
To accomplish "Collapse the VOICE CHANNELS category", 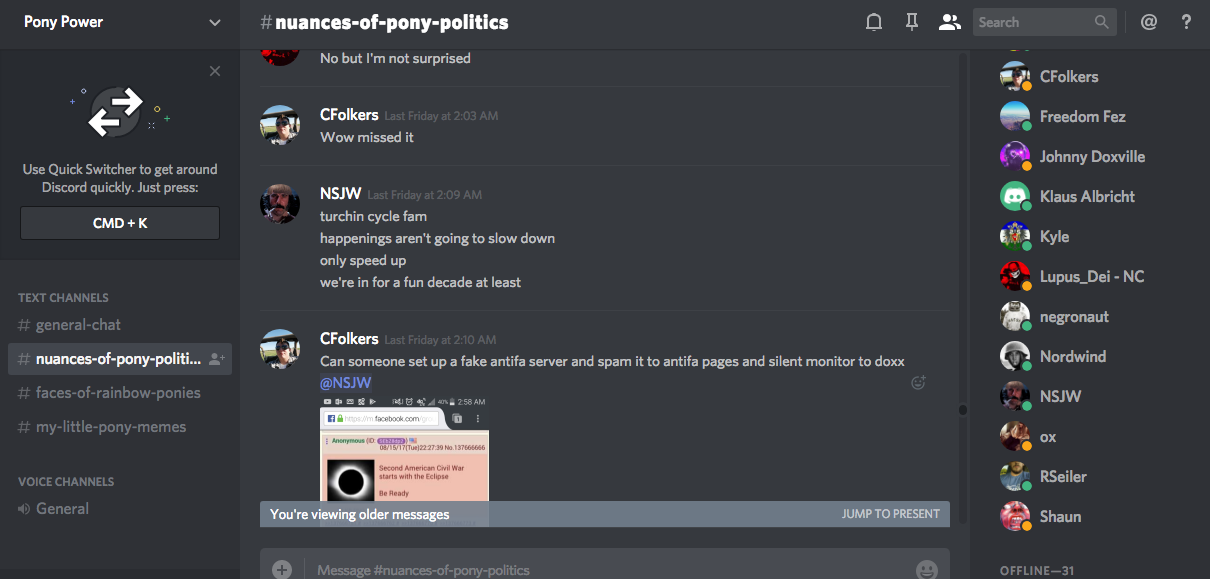I will (66, 481).
